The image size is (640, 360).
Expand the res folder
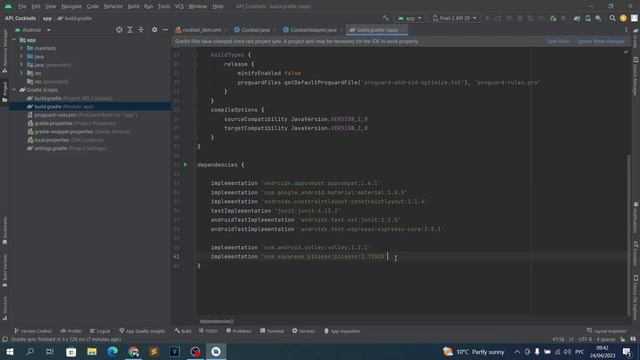point(21,73)
